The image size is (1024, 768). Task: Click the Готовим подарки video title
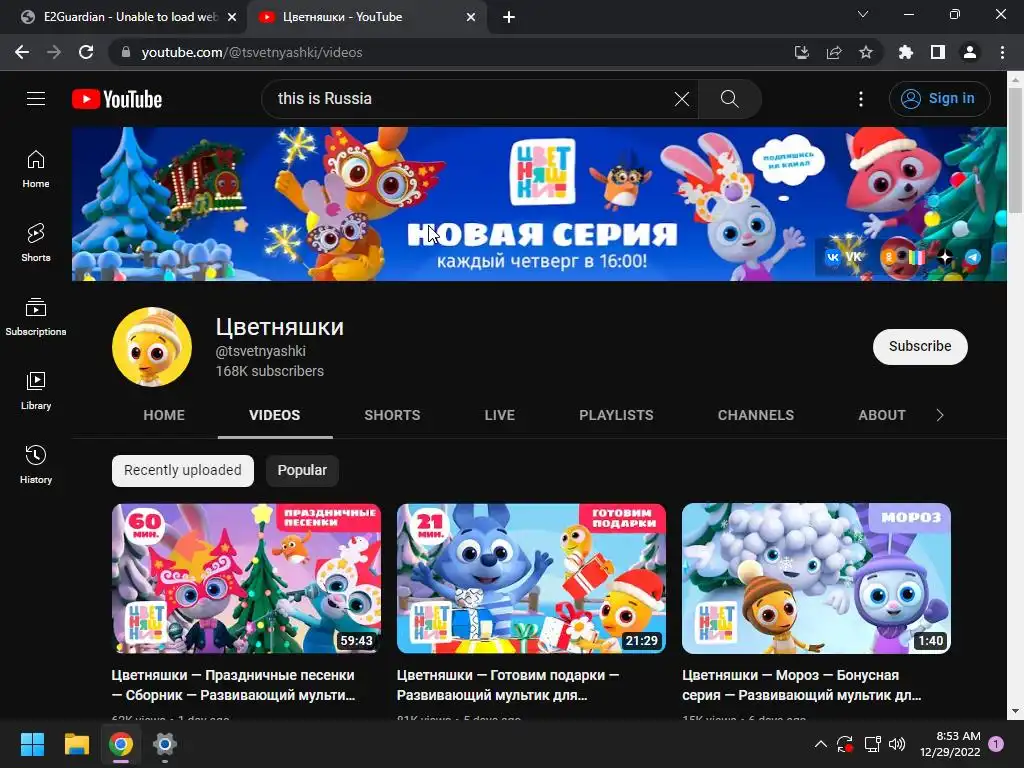tap(507, 685)
